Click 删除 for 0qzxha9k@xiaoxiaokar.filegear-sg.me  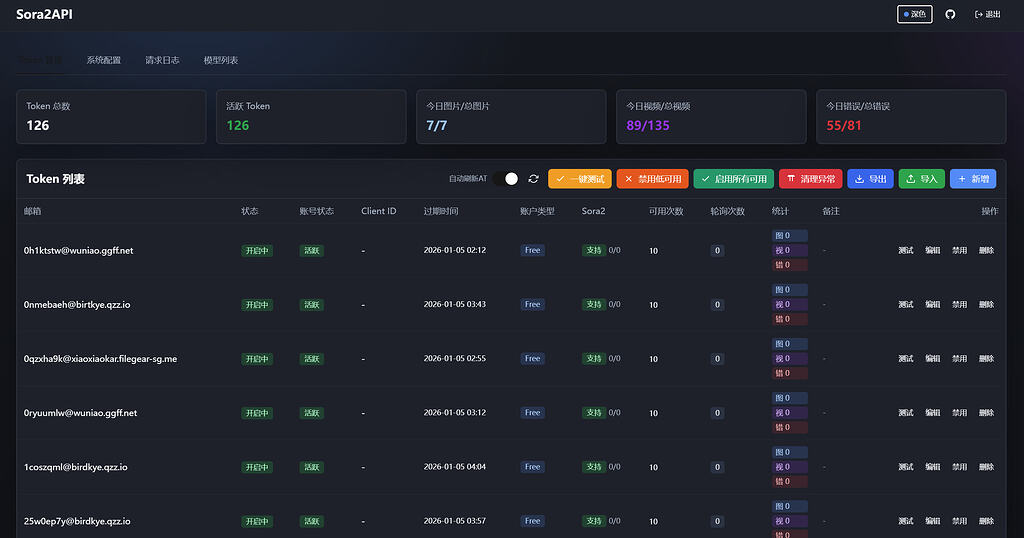coord(986,359)
